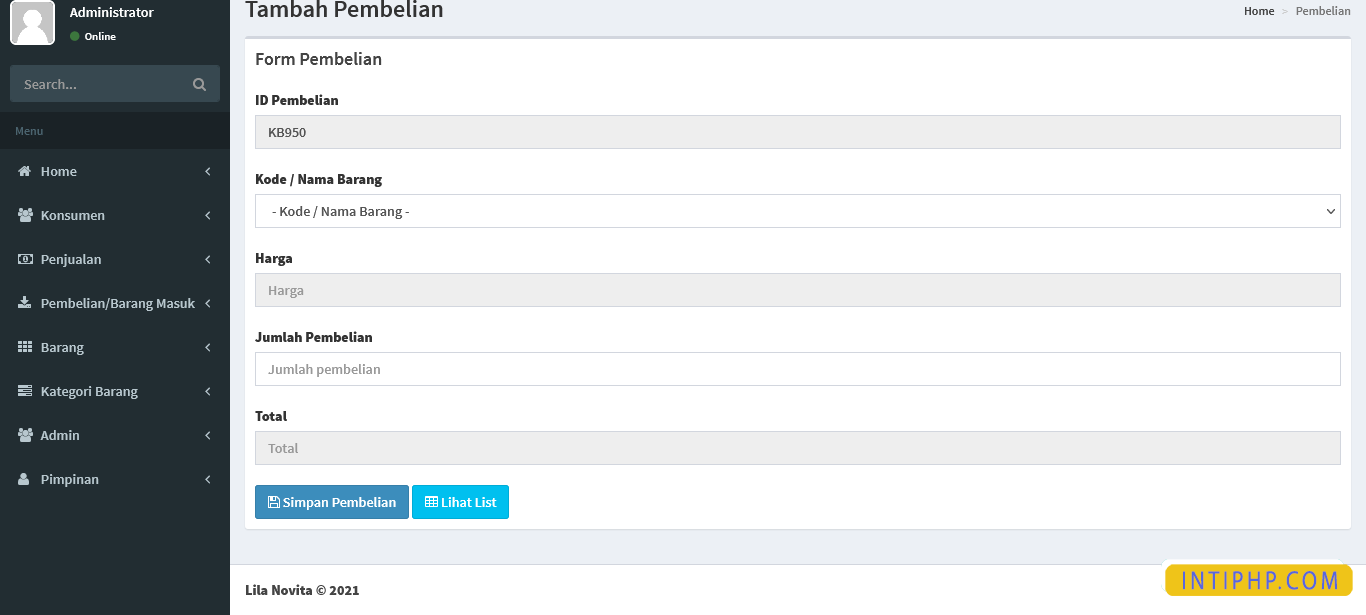Expand the Penjualan menu chevron
This screenshot has height=615, width=1366.
[x=208, y=260]
